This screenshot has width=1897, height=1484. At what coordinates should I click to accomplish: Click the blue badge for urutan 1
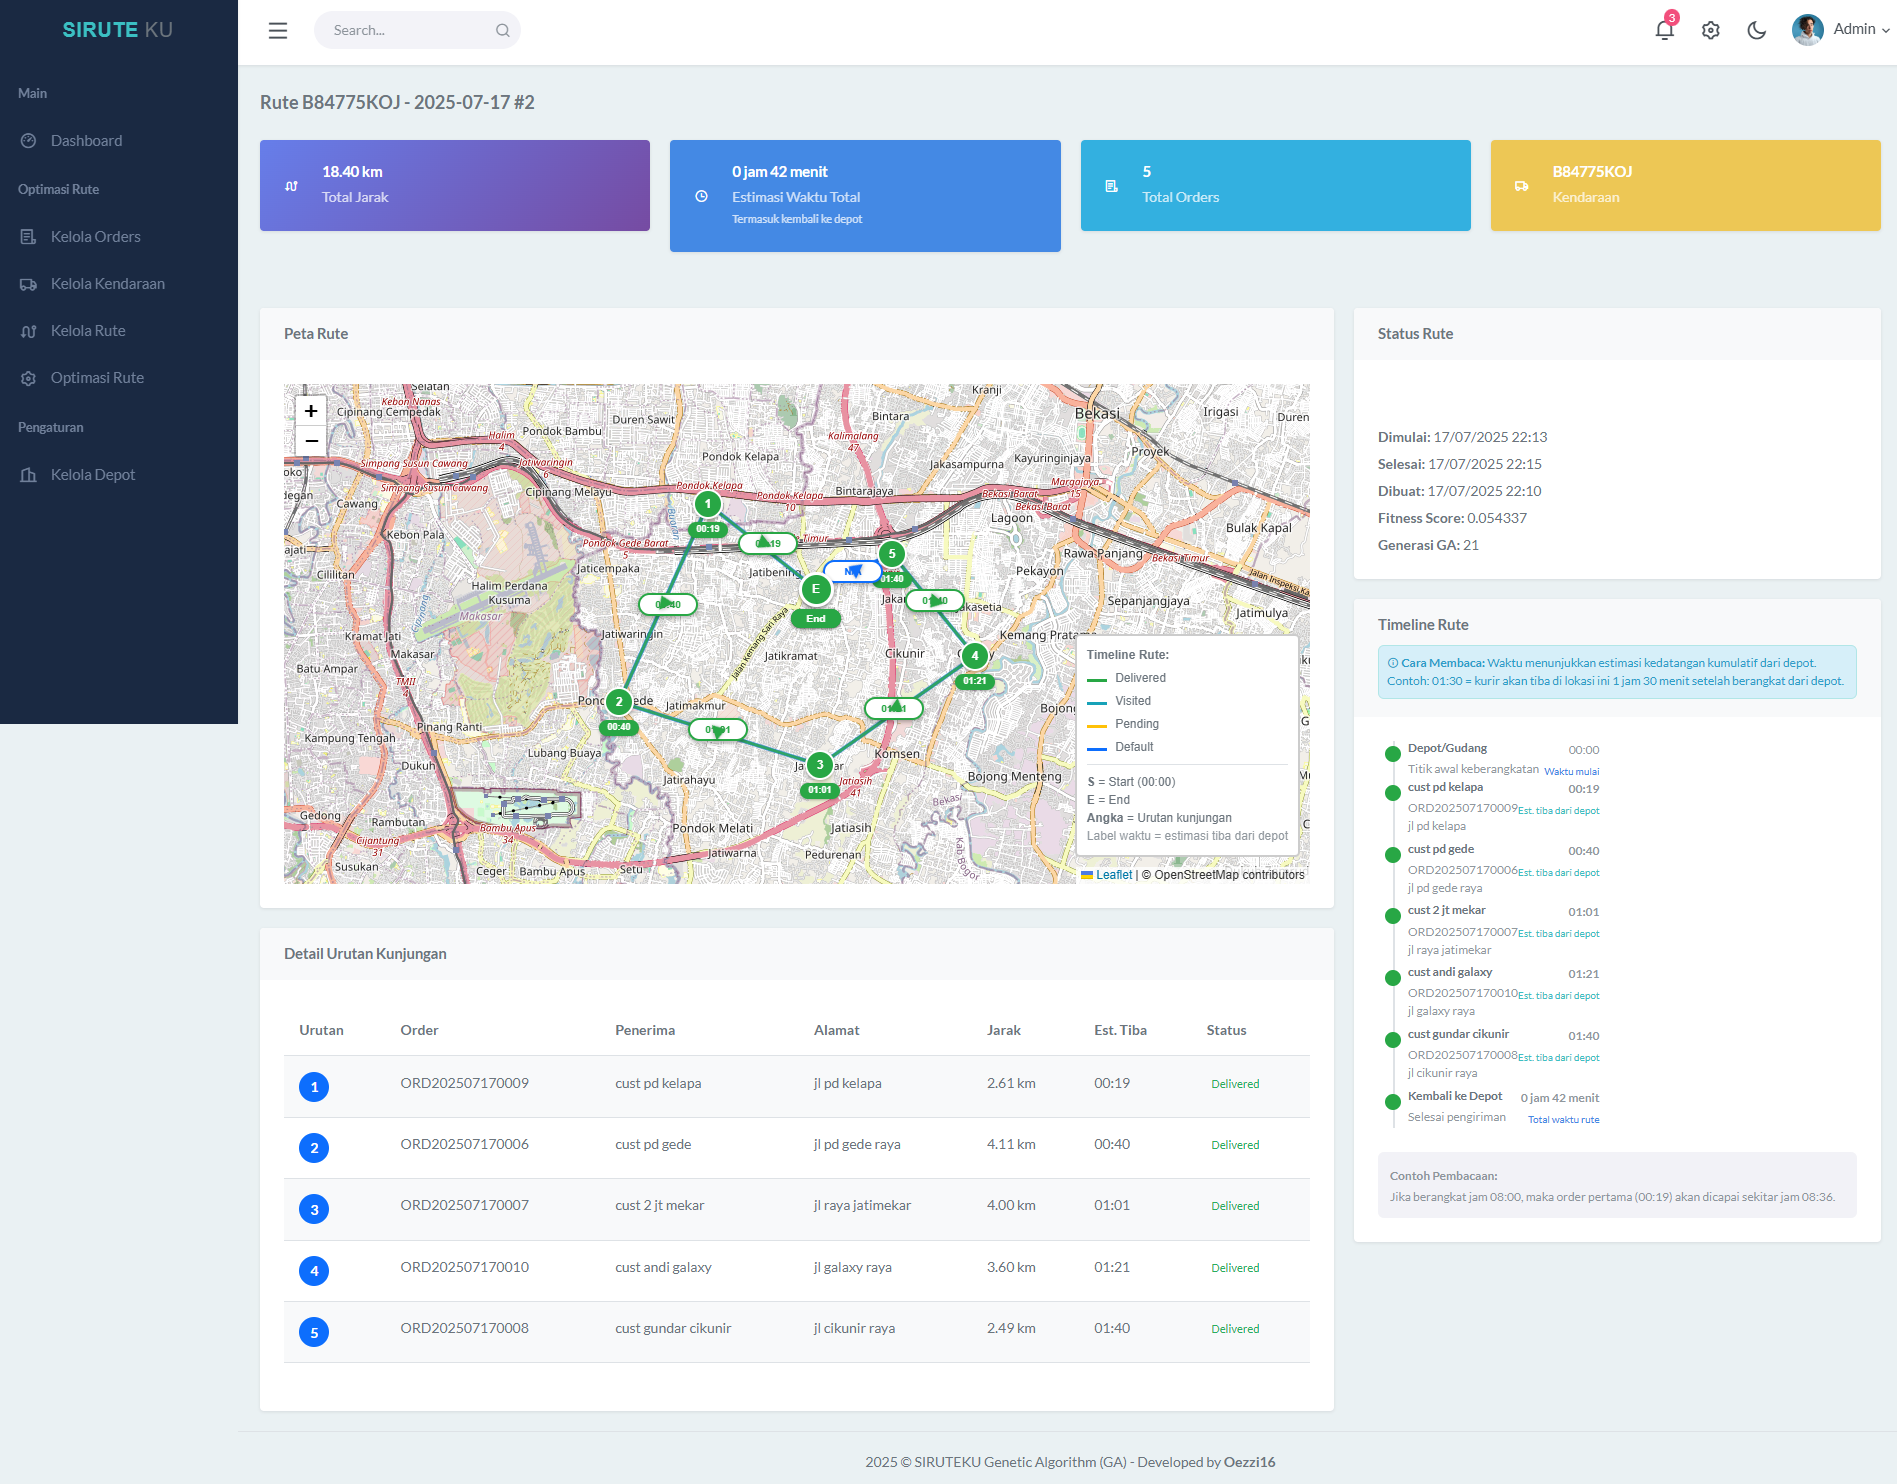(x=314, y=1087)
